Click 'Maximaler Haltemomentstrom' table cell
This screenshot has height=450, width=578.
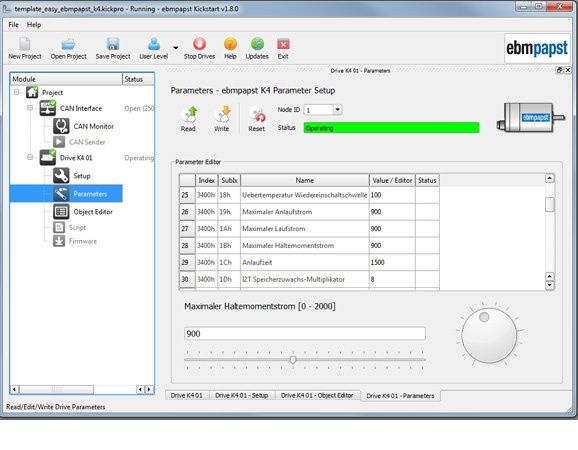tap(305, 245)
